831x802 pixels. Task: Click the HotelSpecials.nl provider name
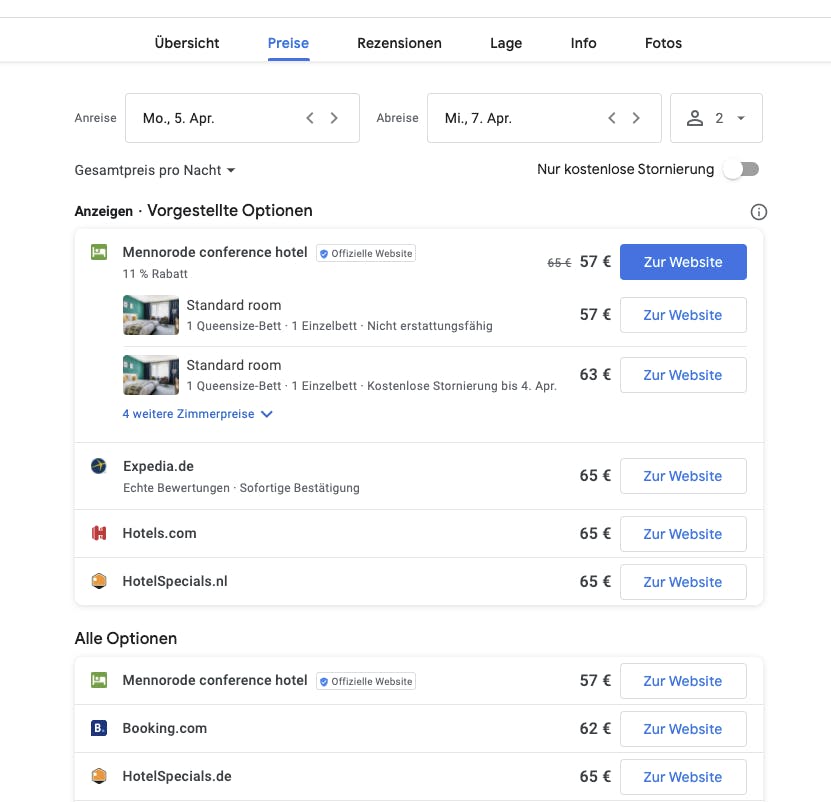click(175, 581)
